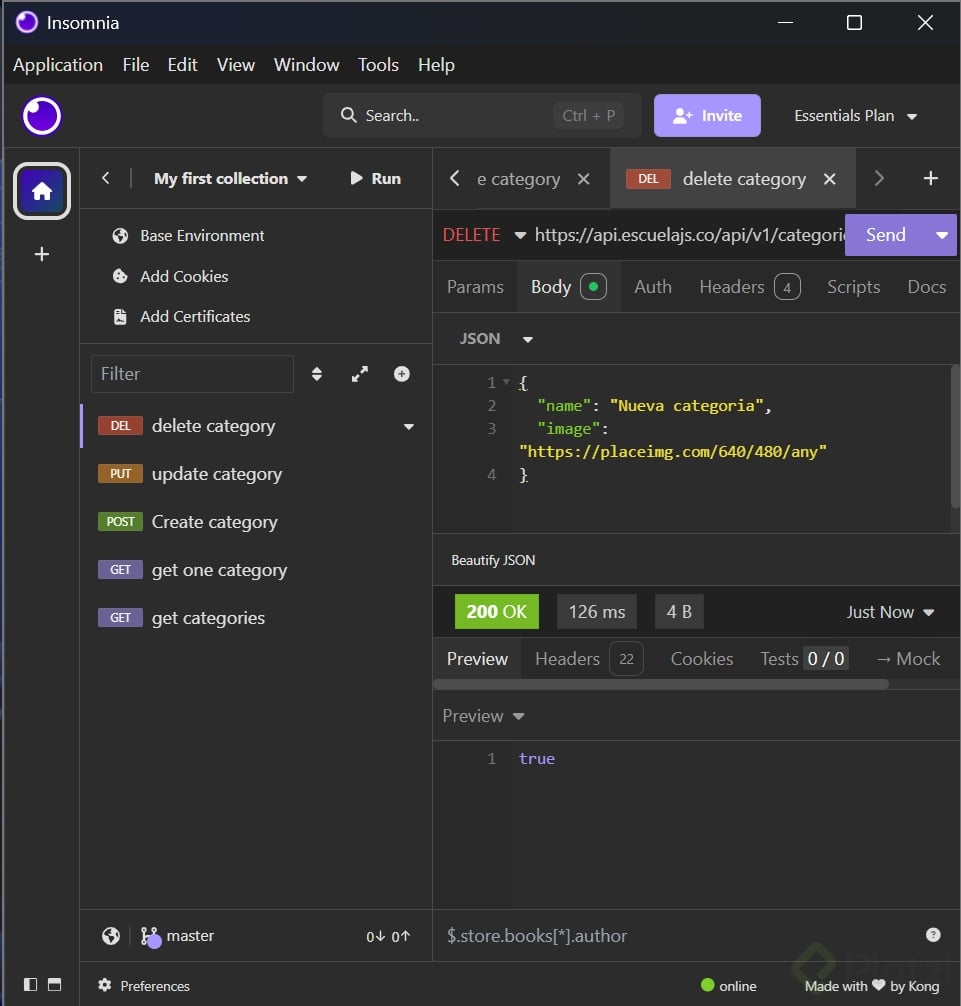Click the horizontal scrollbar under response tabs
This screenshot has width=961, height=1006.
point(661,685)
